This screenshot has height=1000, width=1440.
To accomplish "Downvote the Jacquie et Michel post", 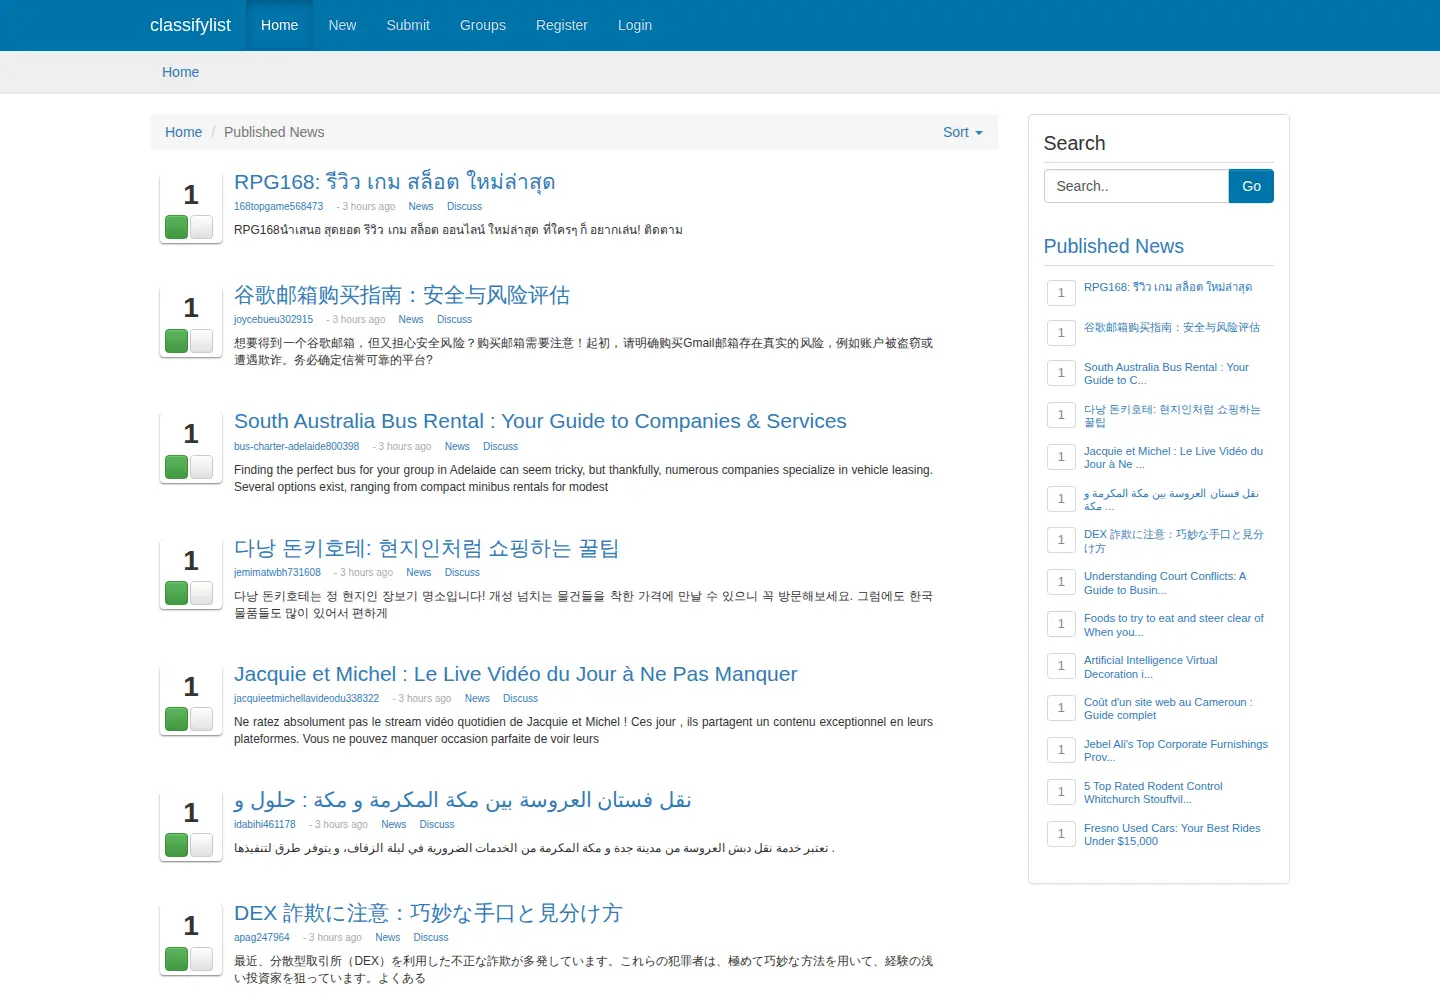I will [202, 719].
